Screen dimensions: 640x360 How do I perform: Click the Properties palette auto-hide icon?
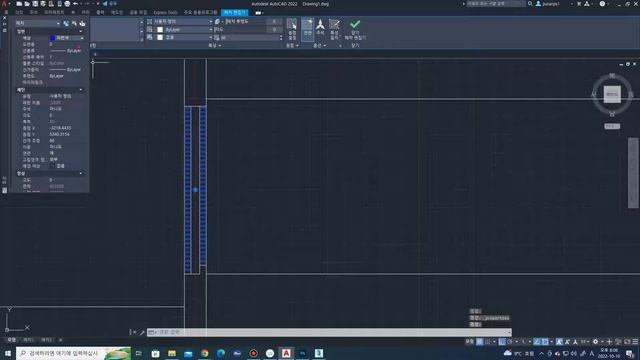4,24
